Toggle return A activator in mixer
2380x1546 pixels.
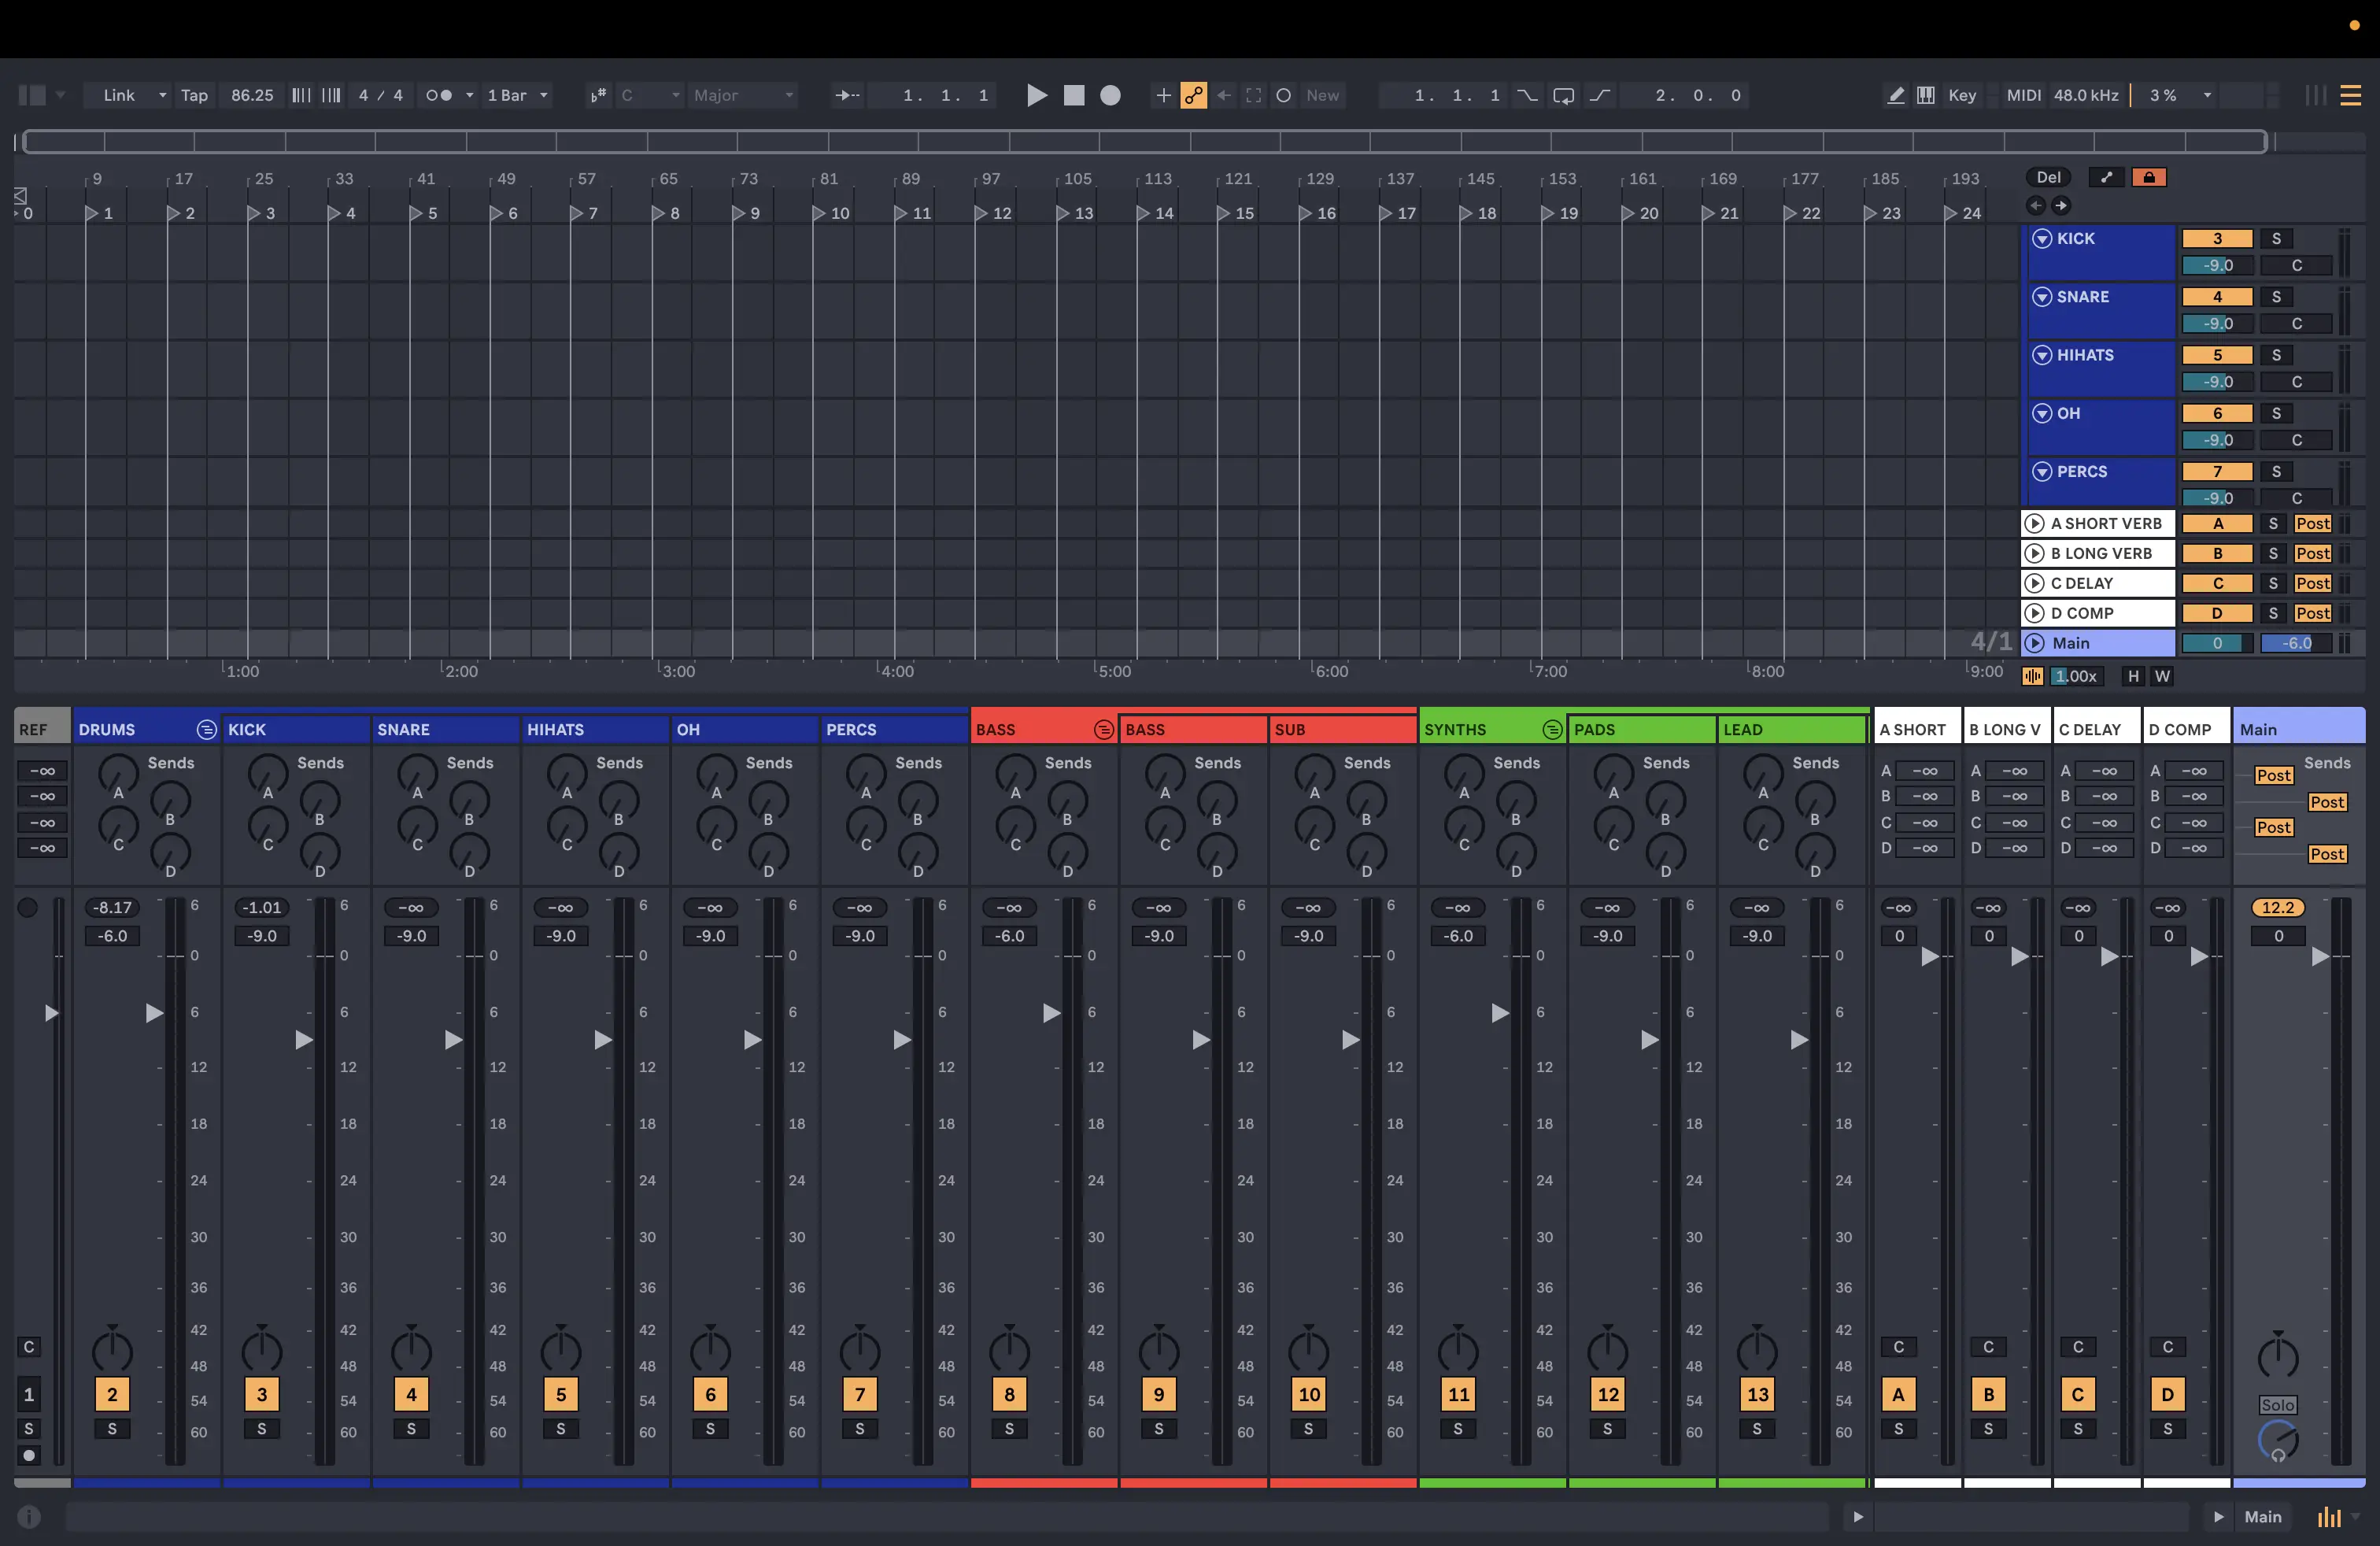[1898, 1394]
